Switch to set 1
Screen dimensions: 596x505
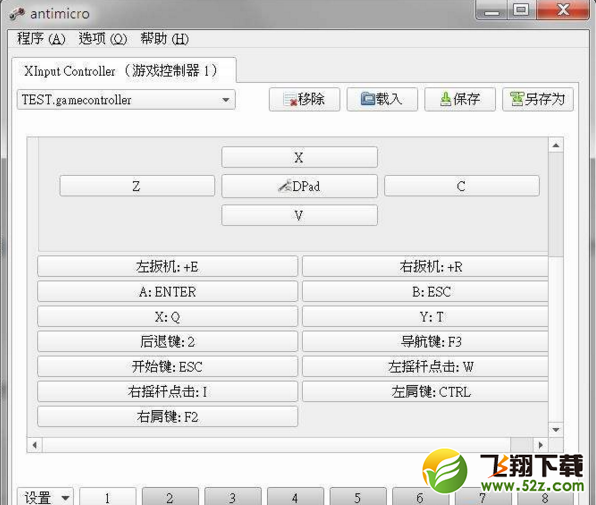click(x=108, y=497)
